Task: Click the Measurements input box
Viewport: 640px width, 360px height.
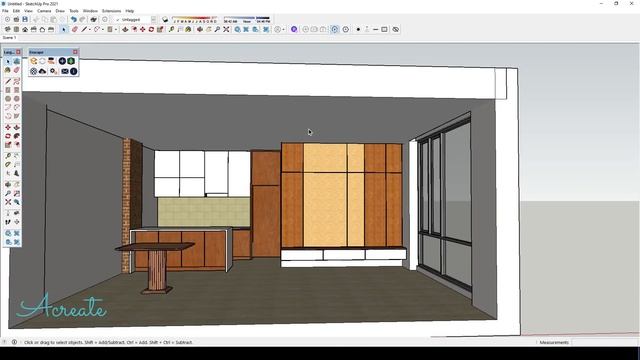Action: tap(604, 342)
